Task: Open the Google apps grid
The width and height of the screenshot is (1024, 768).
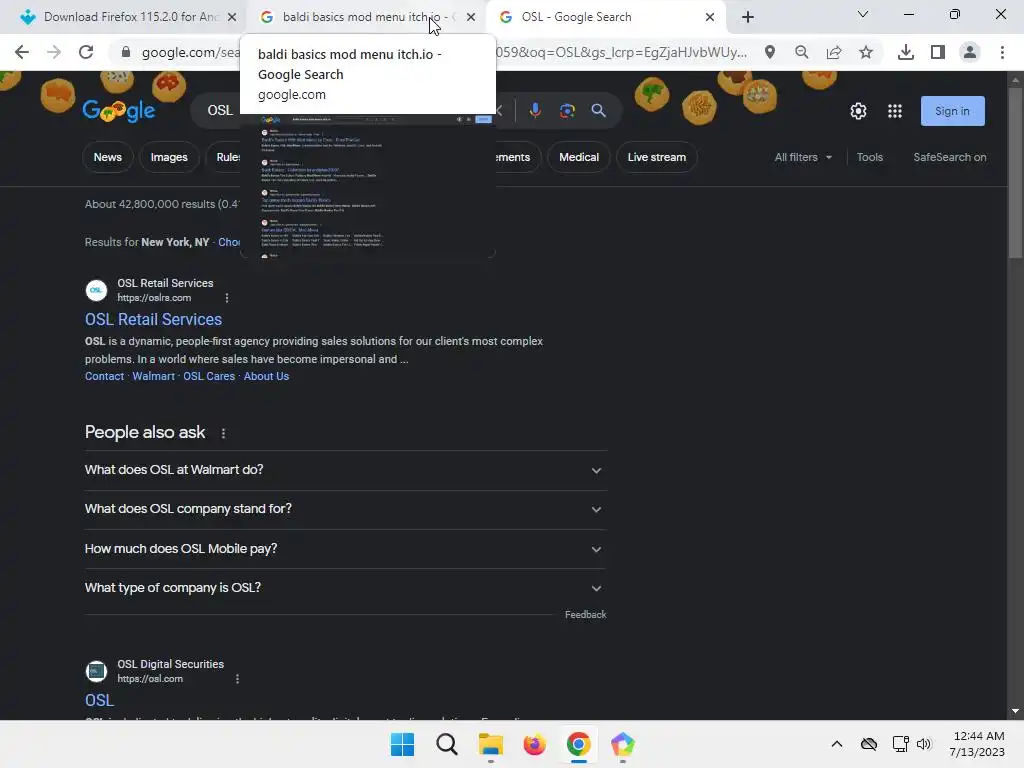Action: click(x=895, y=111)
